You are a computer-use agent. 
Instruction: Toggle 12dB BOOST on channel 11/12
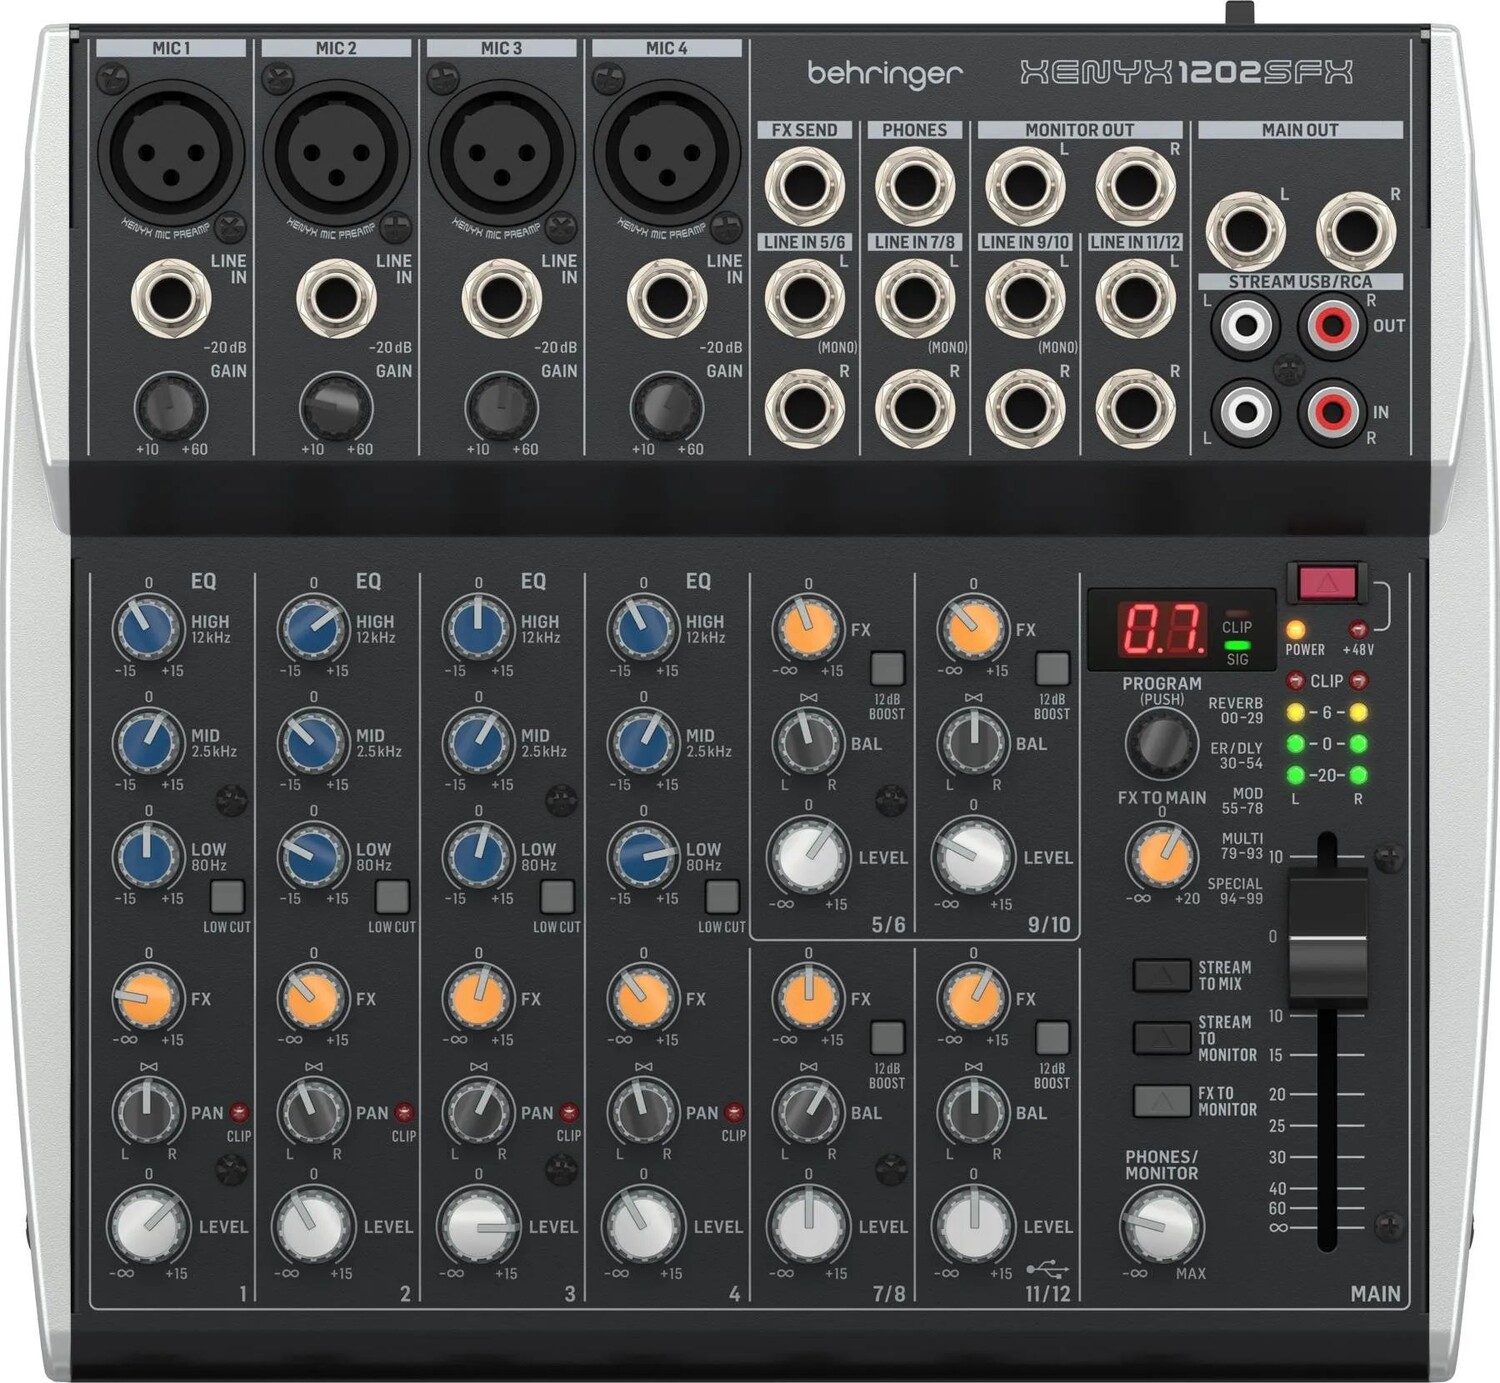tap(1052, 1037)
